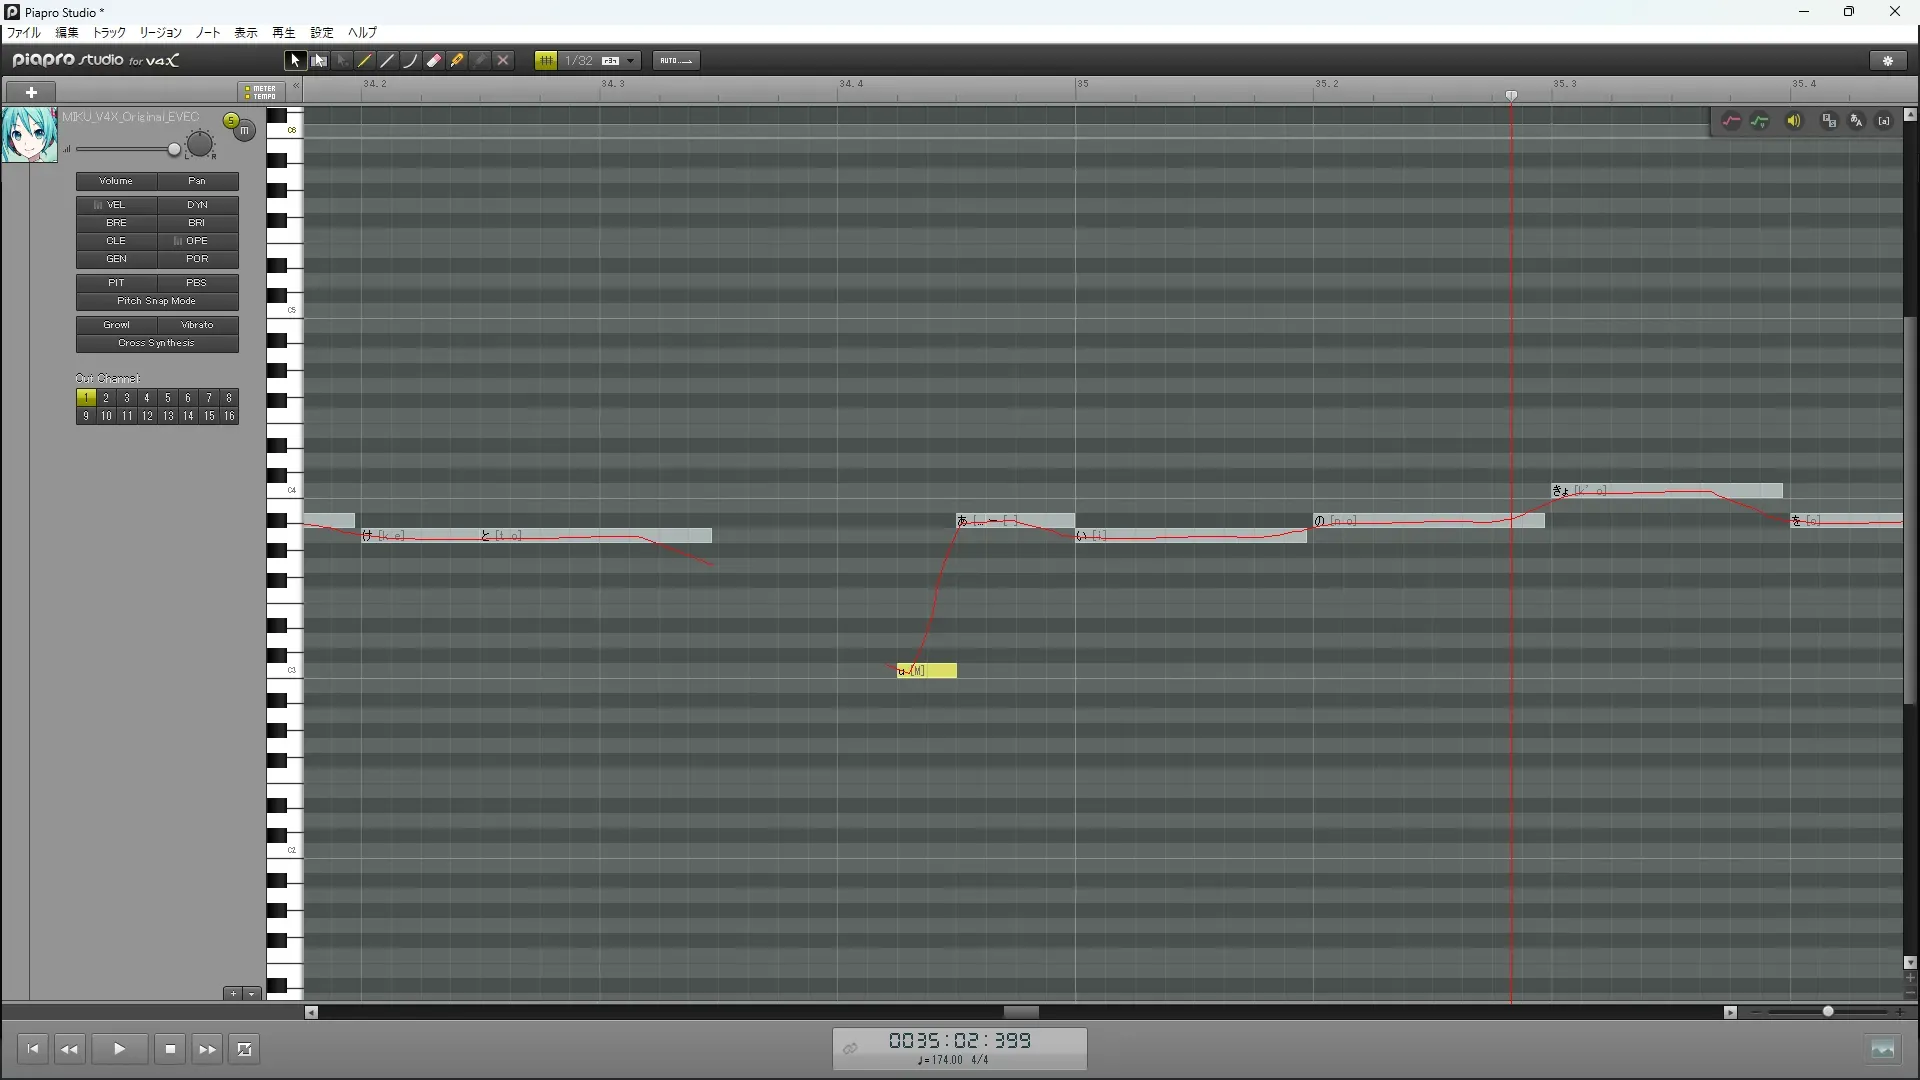Open settings with the gear button

1888,61
